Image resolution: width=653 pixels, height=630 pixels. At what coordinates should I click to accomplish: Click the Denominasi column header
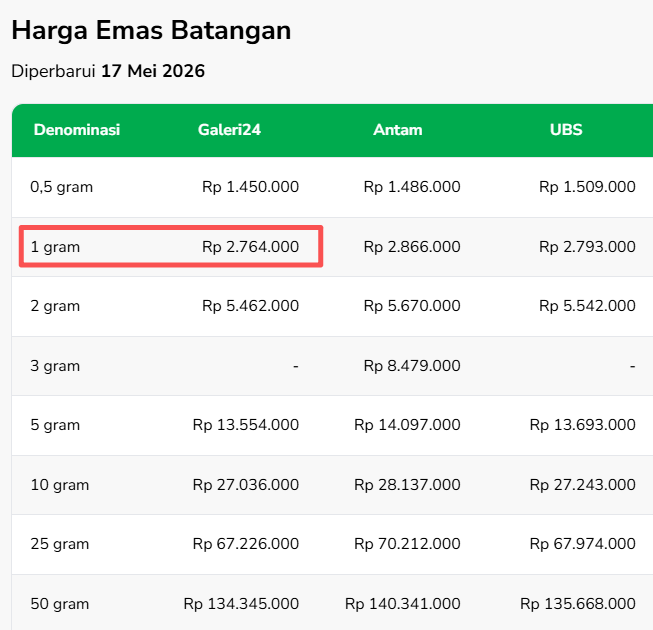click(77, 129)
